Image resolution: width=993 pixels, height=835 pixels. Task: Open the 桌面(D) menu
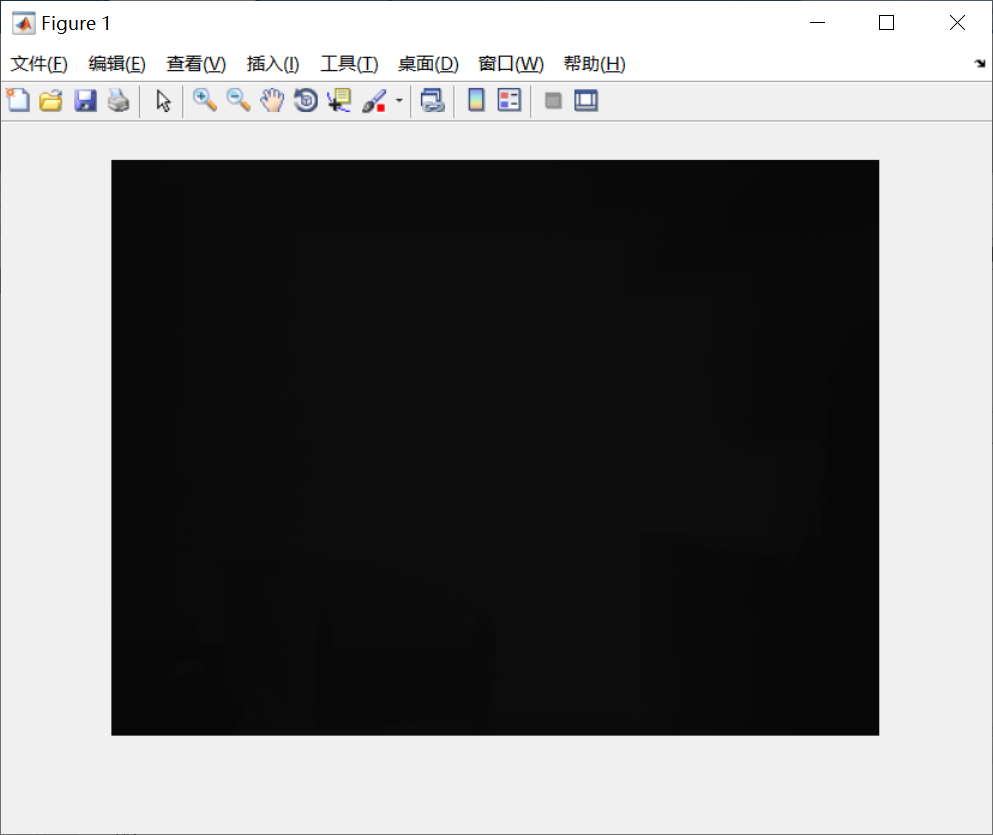(428, 64)
